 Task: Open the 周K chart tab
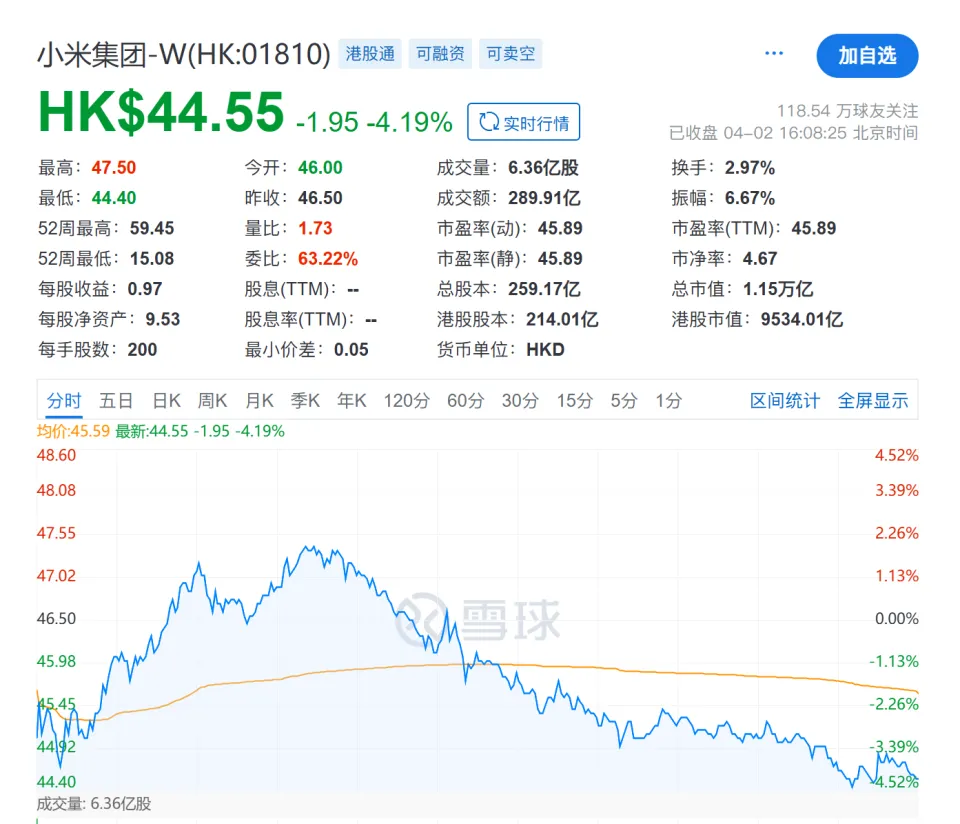(212, 401)
